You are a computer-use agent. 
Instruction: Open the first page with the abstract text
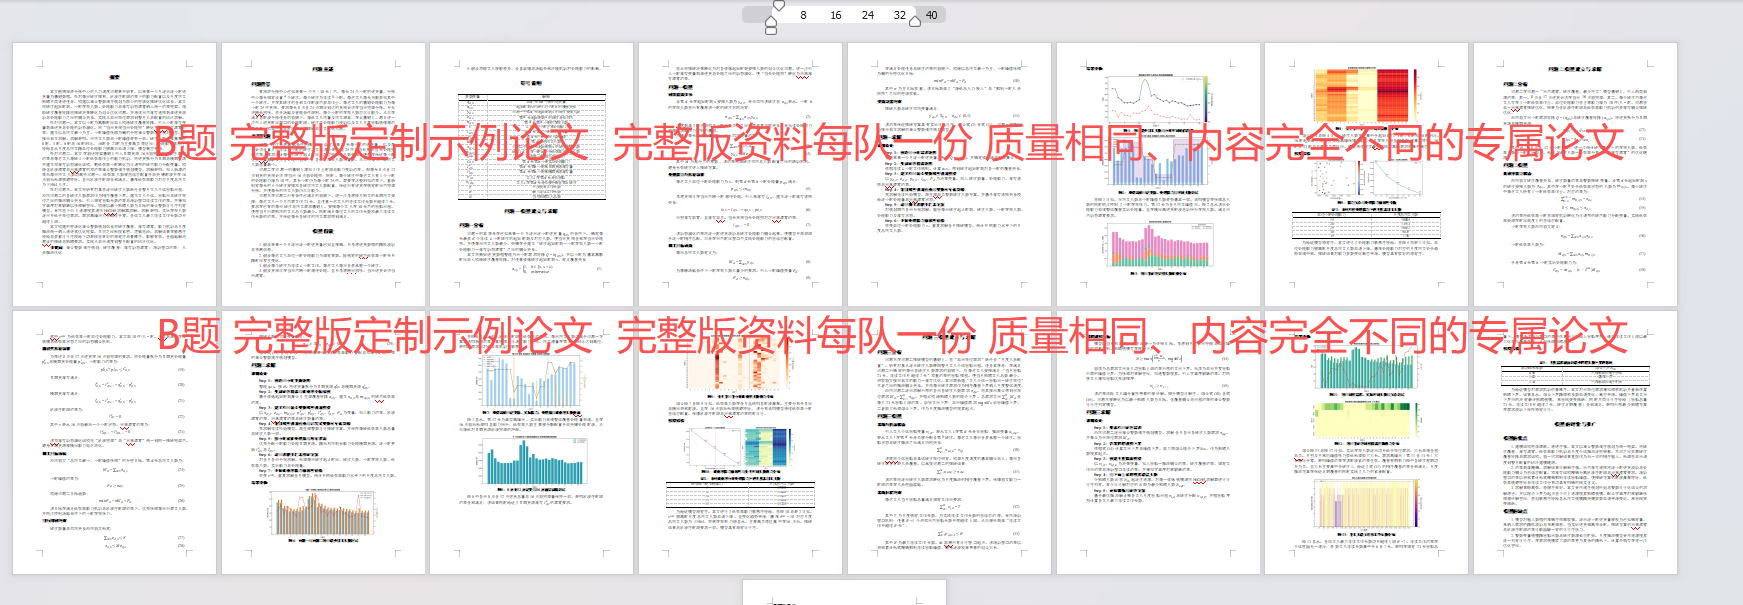[x=115, y=174]
